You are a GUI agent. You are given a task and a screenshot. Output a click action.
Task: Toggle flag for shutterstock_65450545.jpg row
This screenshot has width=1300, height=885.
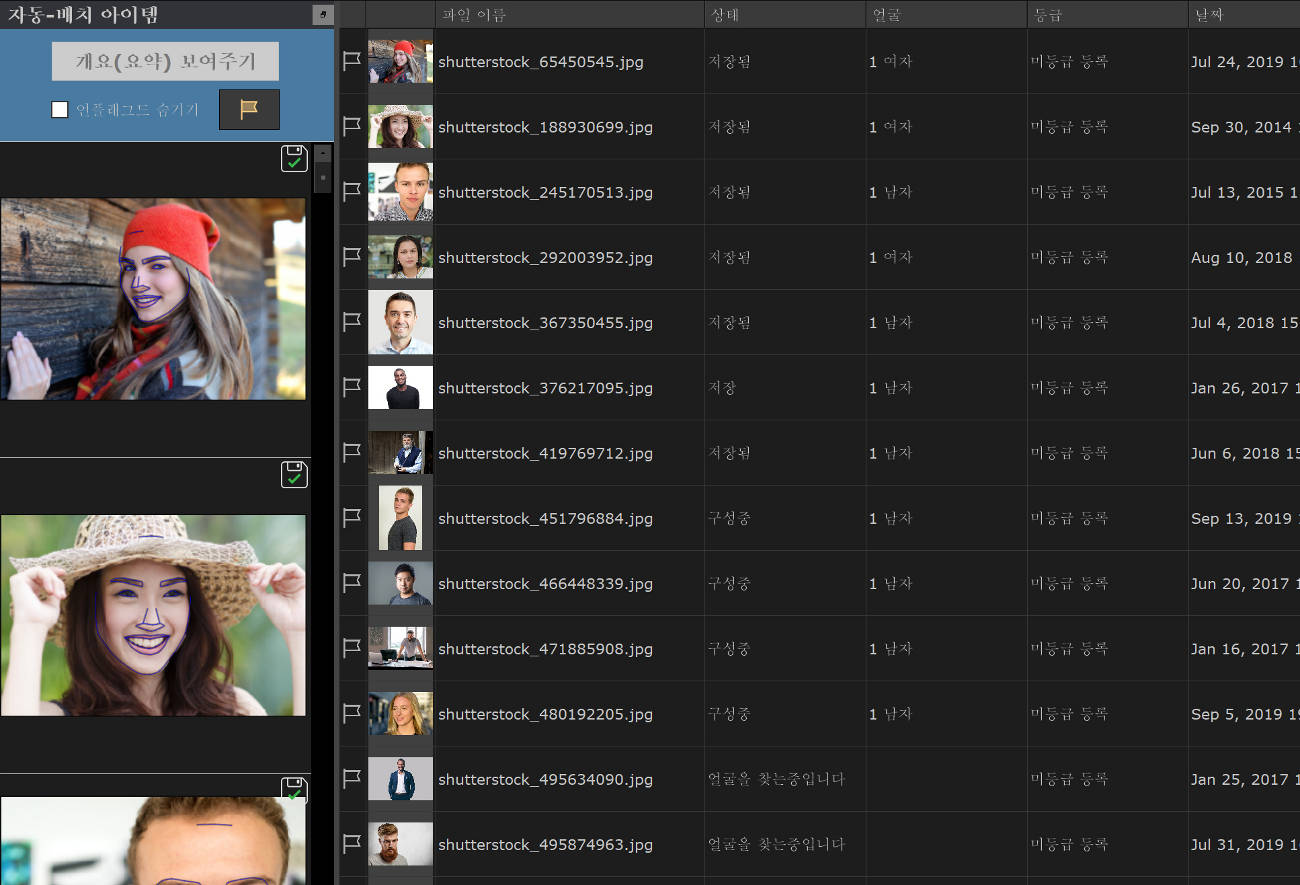click(x=352, y=61)
